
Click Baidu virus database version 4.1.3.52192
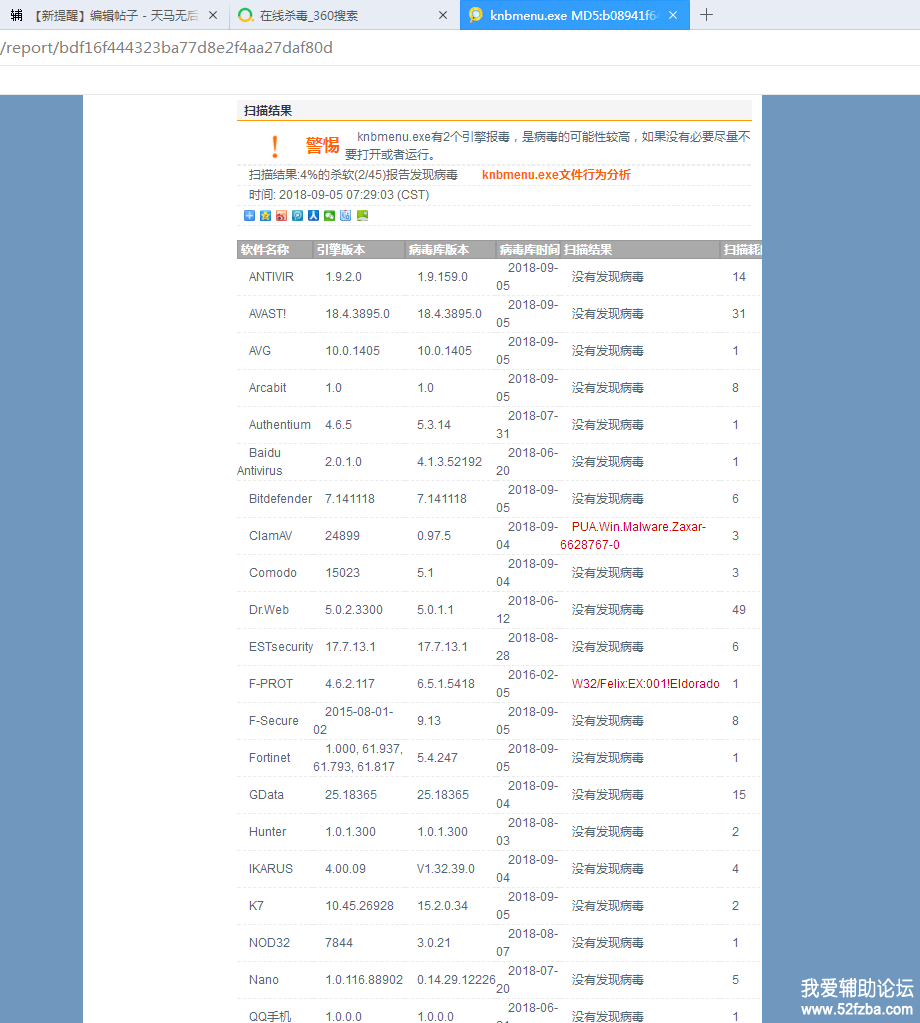click(450, 462)
